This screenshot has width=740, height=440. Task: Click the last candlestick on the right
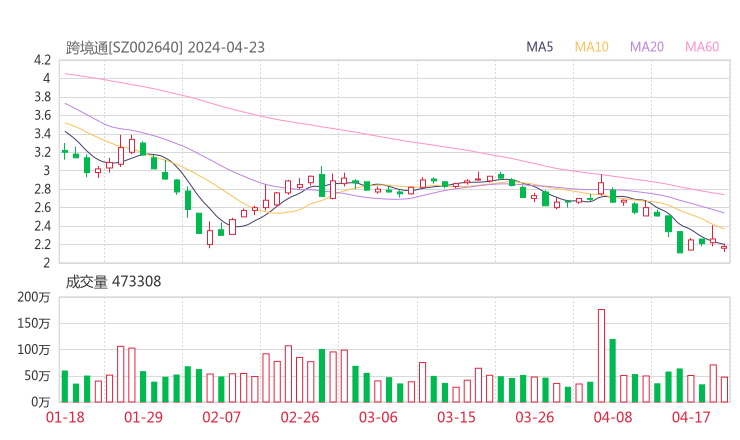724,247
